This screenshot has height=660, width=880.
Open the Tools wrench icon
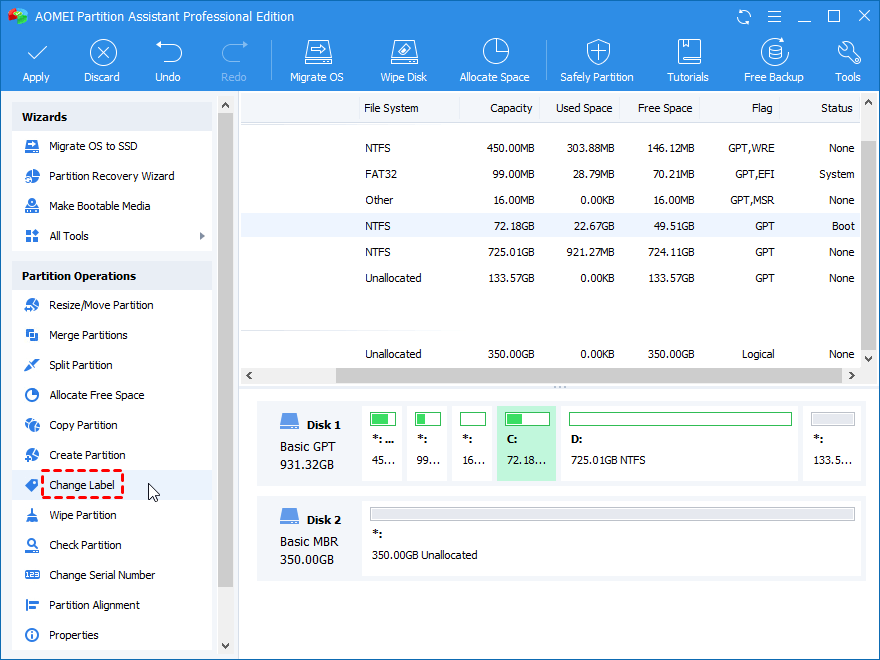[848, 53]
